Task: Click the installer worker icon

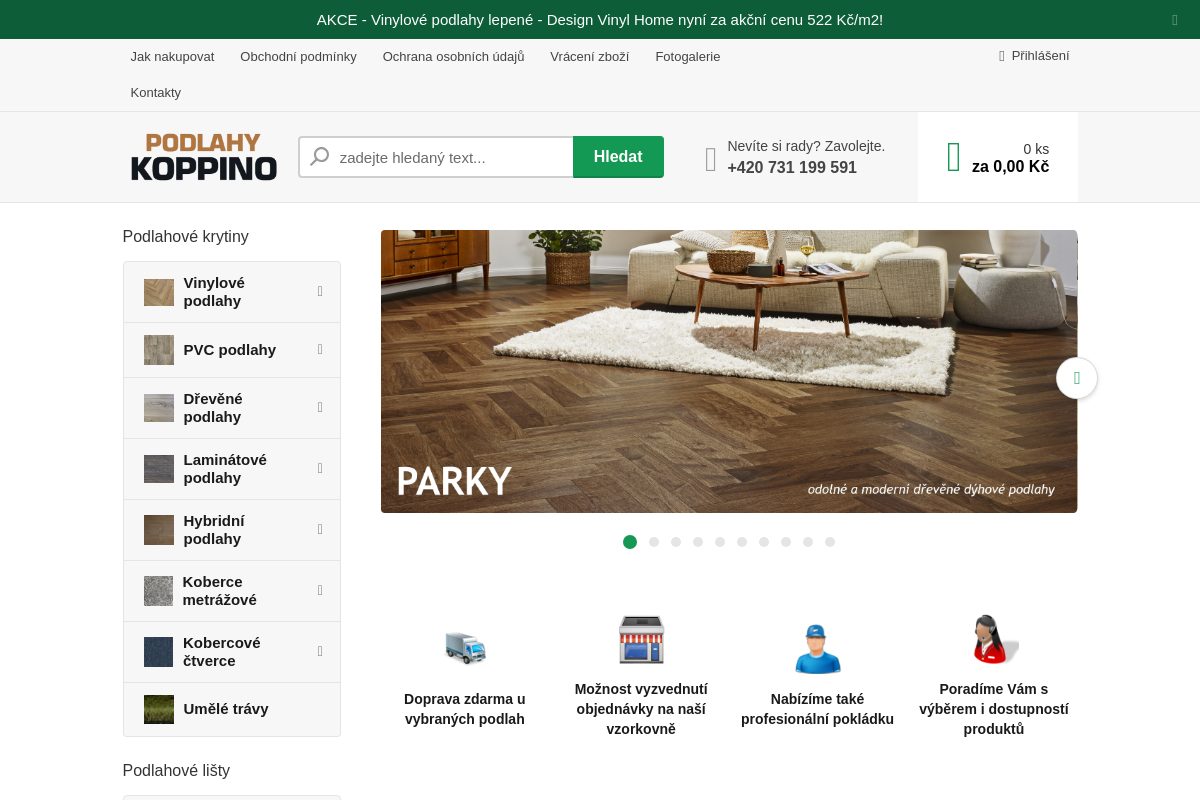Action: (817, 648)
